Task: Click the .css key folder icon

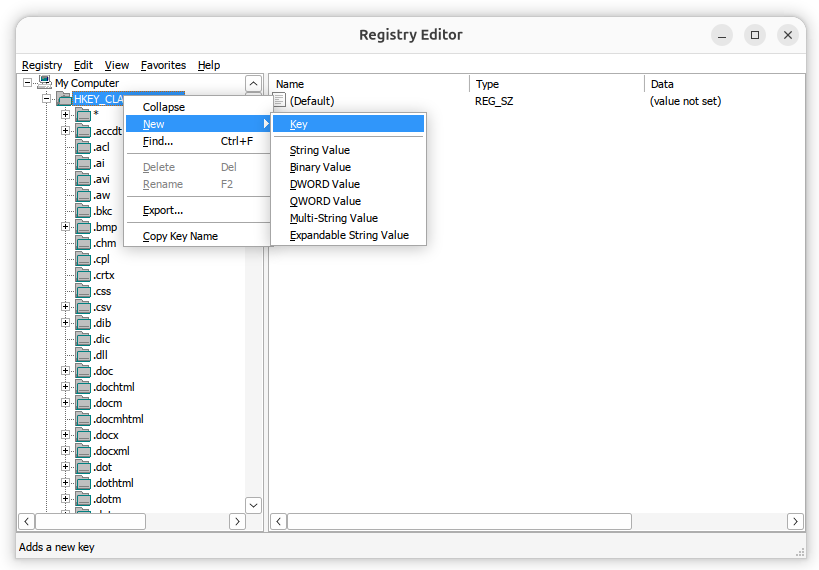Action: (83, 291)
